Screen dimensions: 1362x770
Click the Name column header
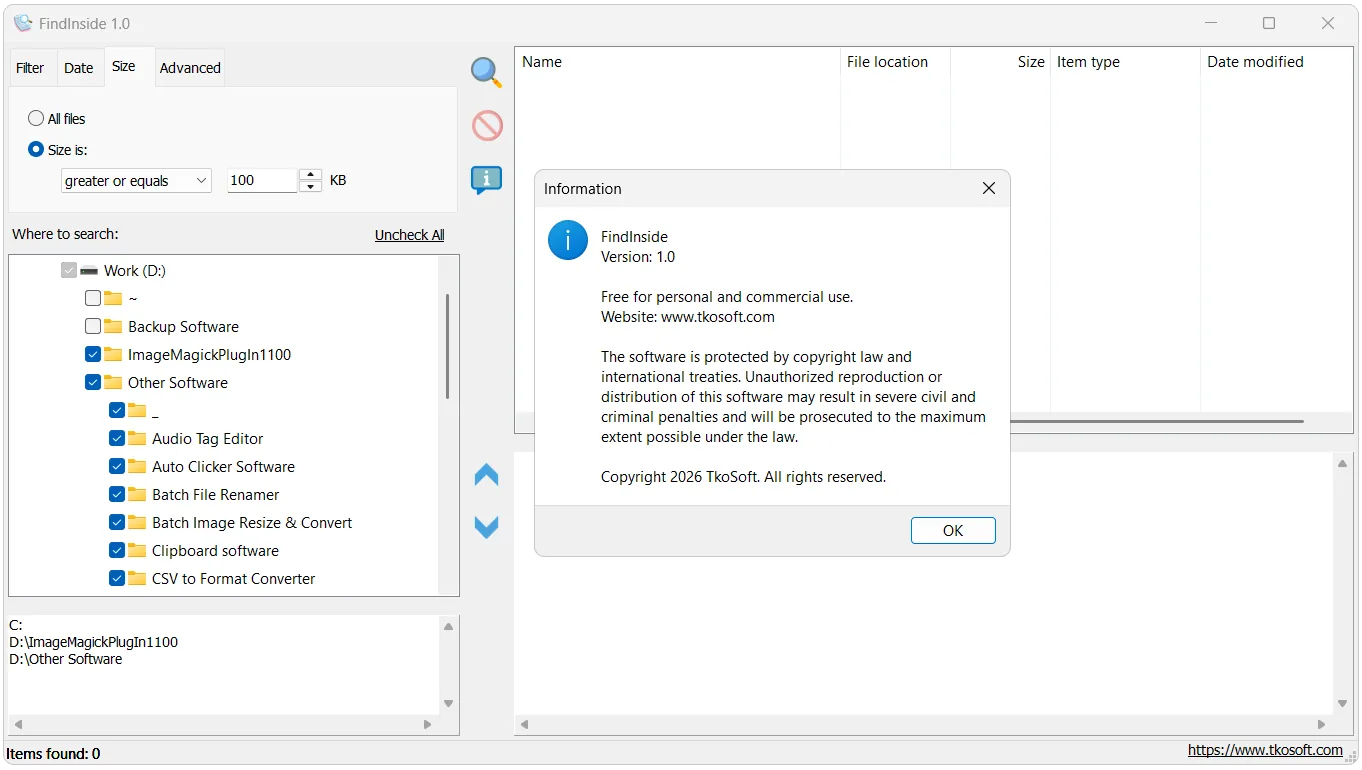[677, 62]
